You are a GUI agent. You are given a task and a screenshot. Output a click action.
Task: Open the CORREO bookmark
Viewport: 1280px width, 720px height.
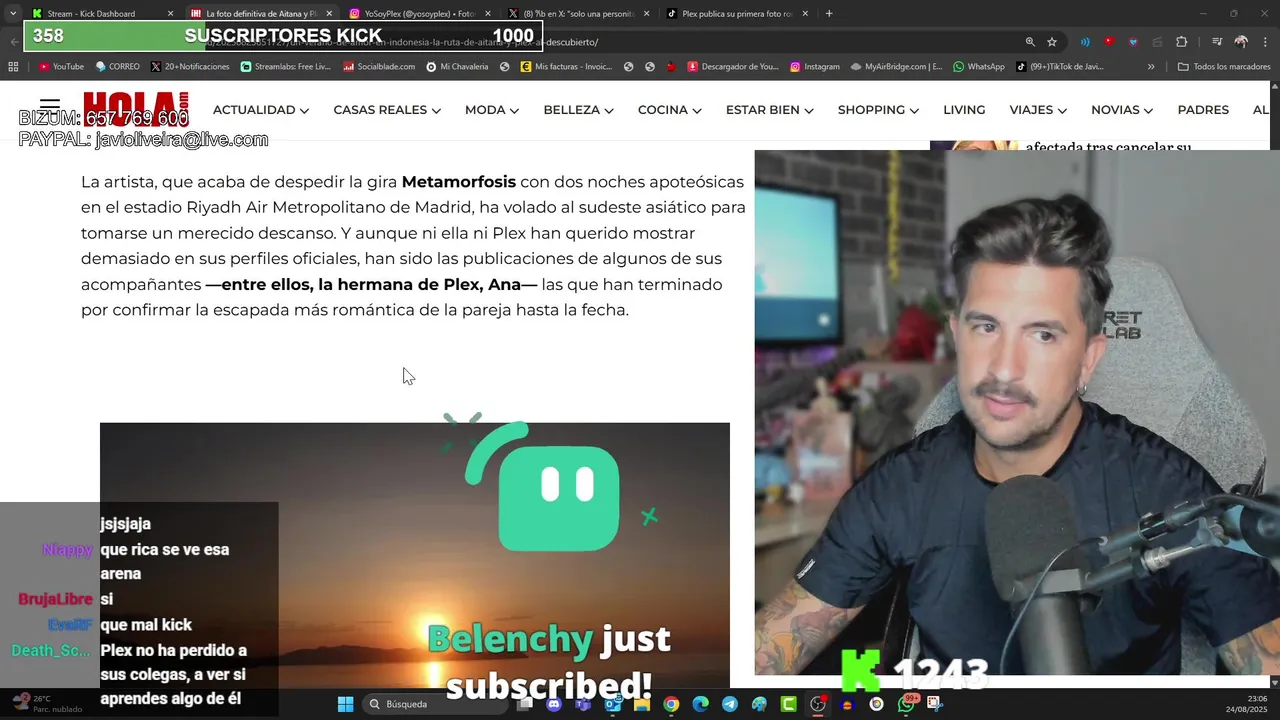pos(117,67)
